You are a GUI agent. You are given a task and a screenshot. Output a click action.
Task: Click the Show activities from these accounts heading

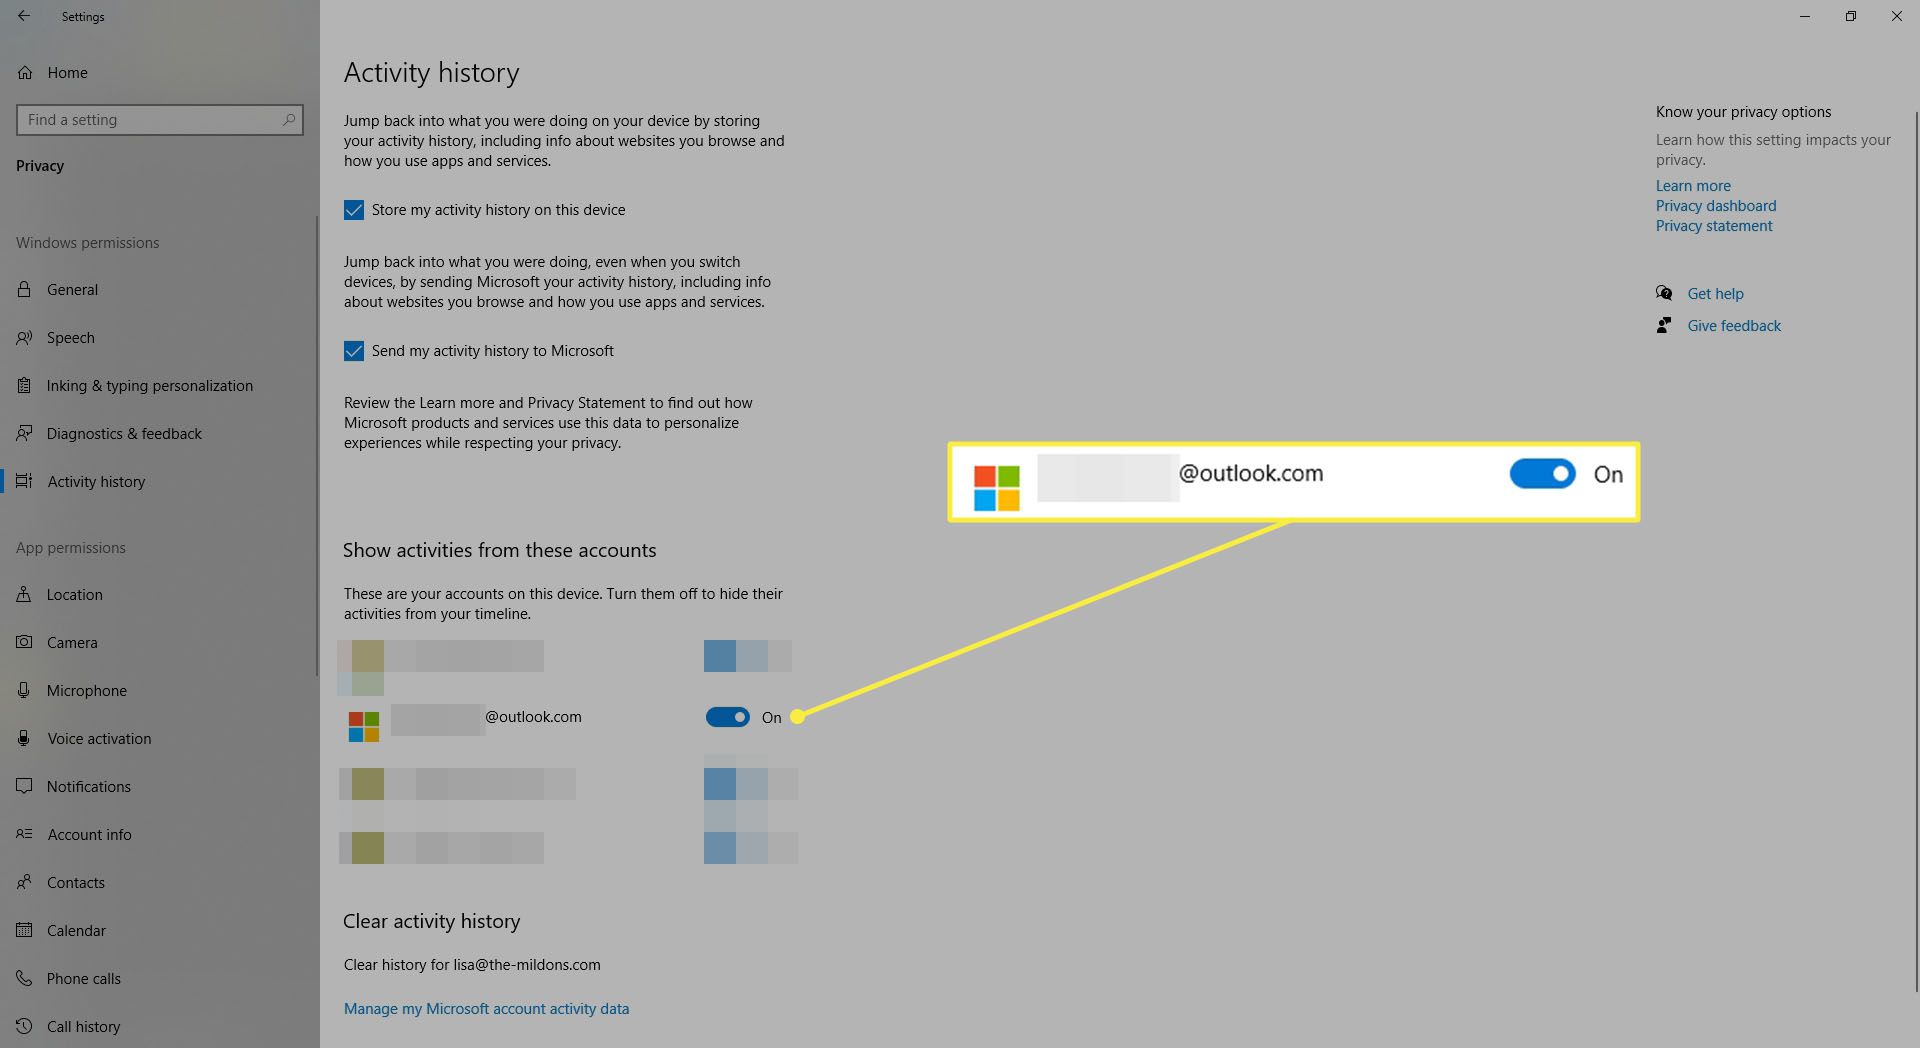tap(500, 550)
